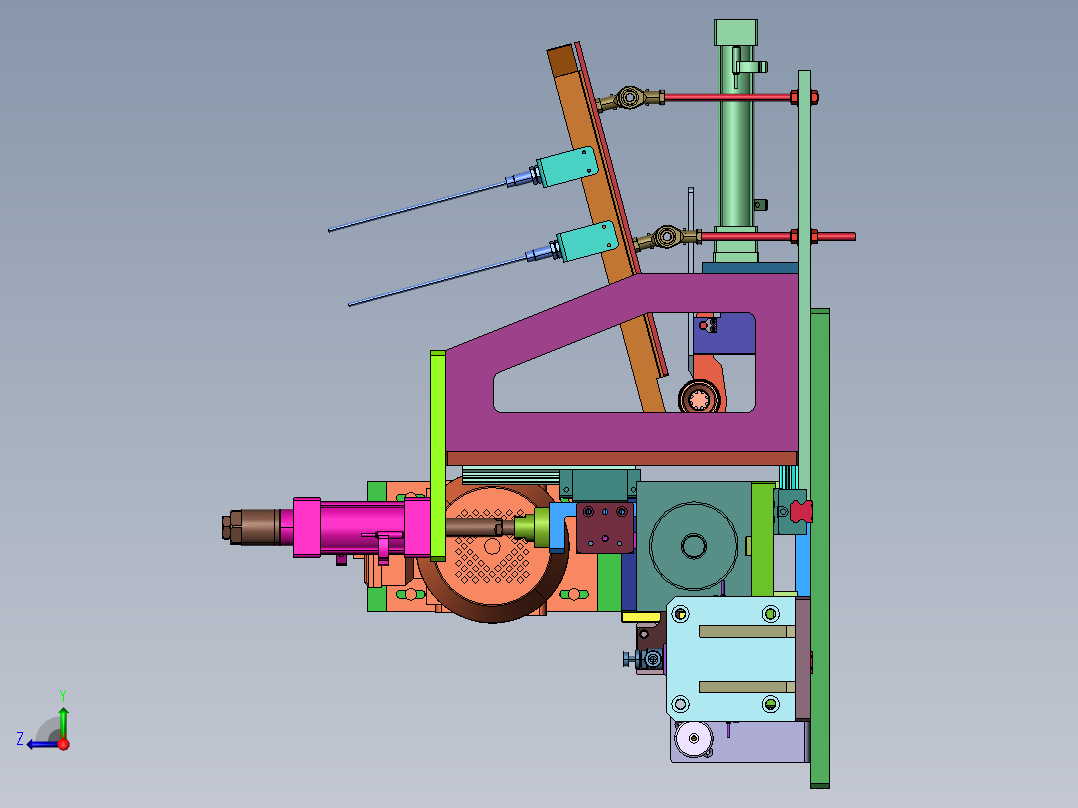This screenshot has width=1078, height=808.
Task: Select the lower teal sensor body
Action: (x=588, y=241)
